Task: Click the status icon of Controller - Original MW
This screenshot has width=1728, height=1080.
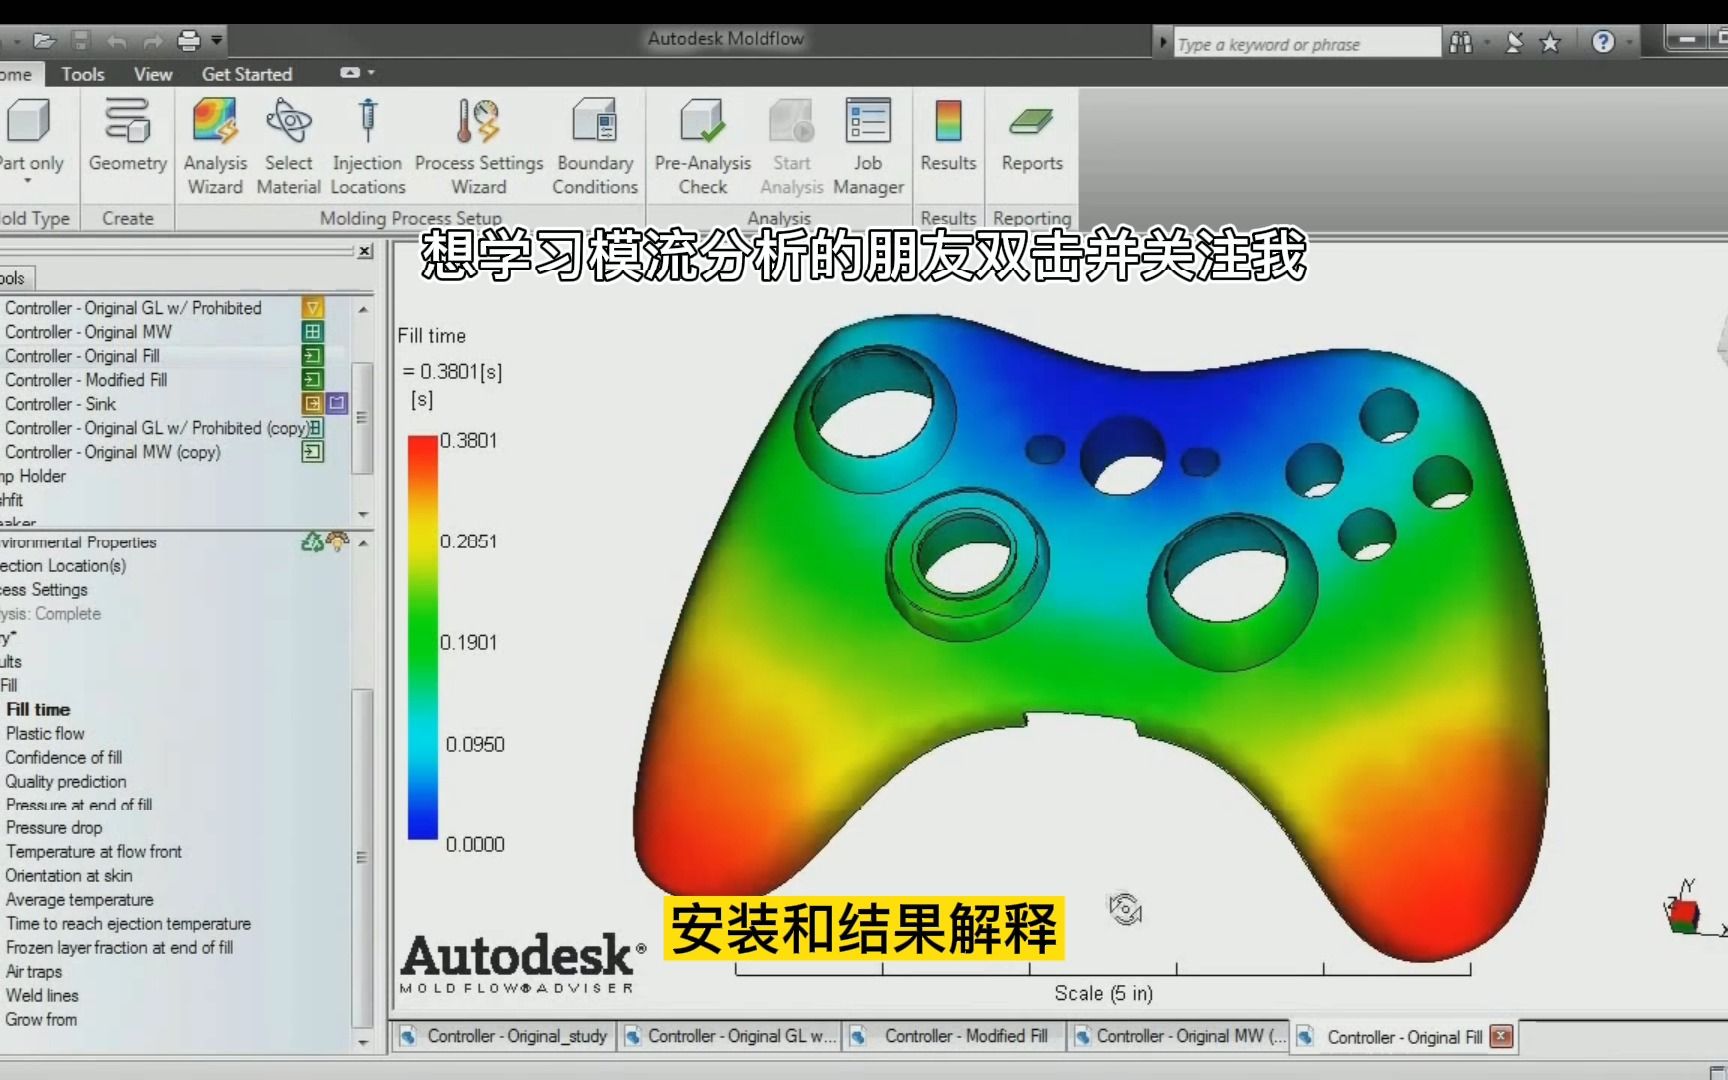Action: coord(313,332)
